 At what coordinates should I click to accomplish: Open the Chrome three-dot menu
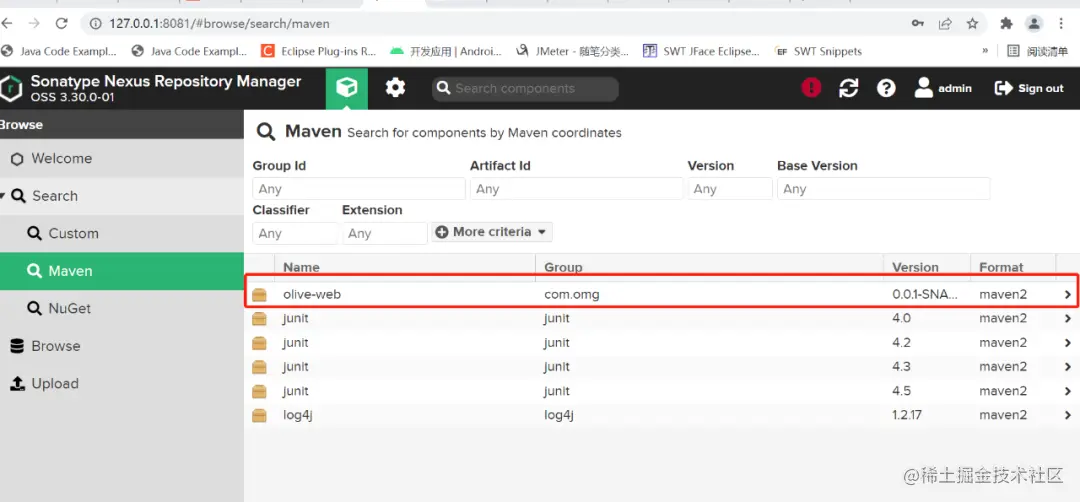pyautogui.click(x=1061, y=23)
